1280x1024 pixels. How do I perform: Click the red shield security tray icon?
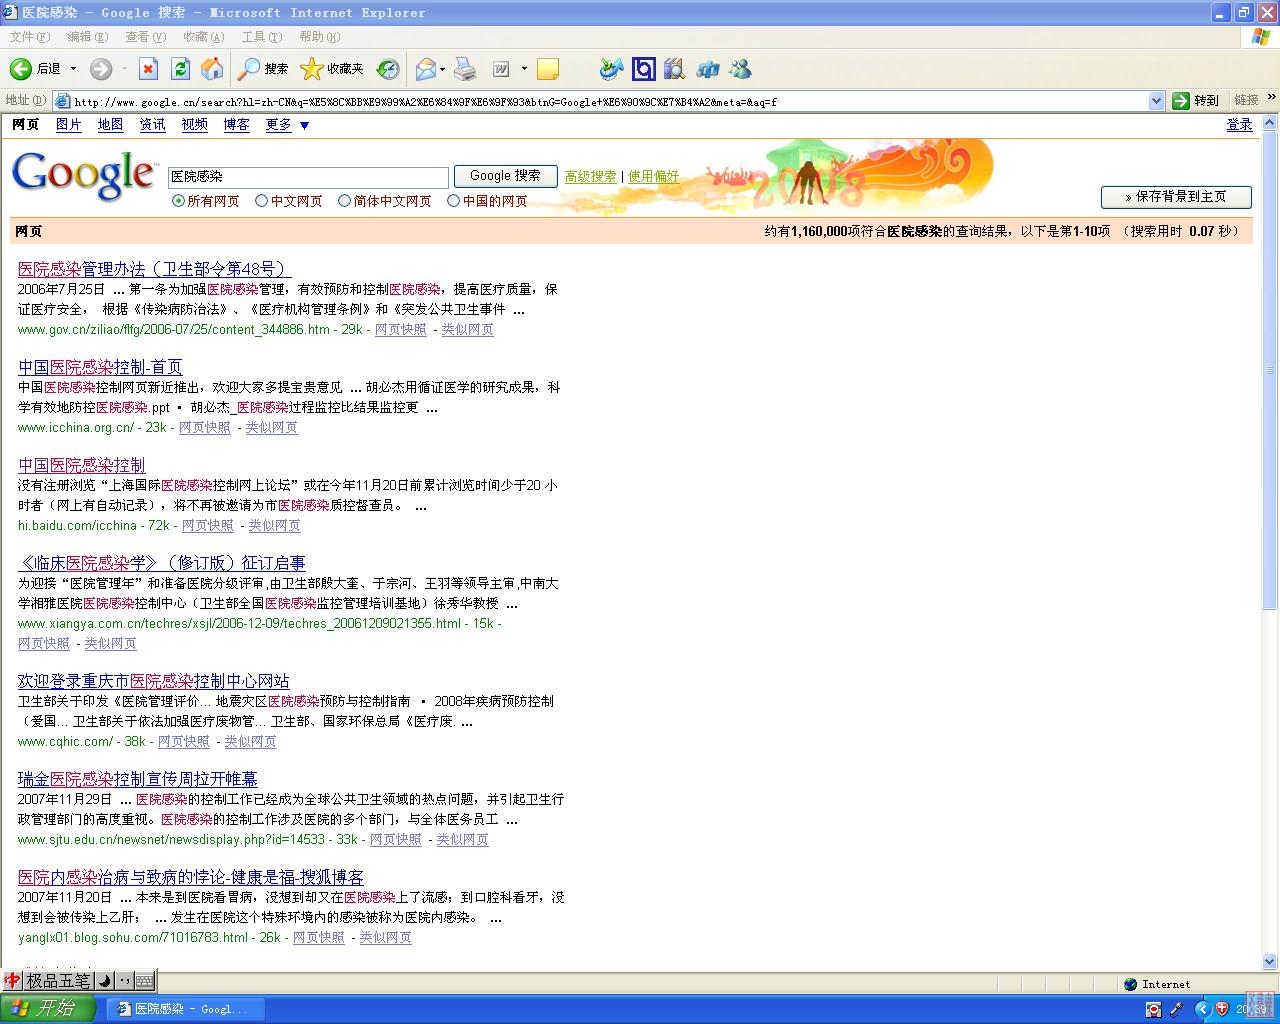[1221, 1009]
